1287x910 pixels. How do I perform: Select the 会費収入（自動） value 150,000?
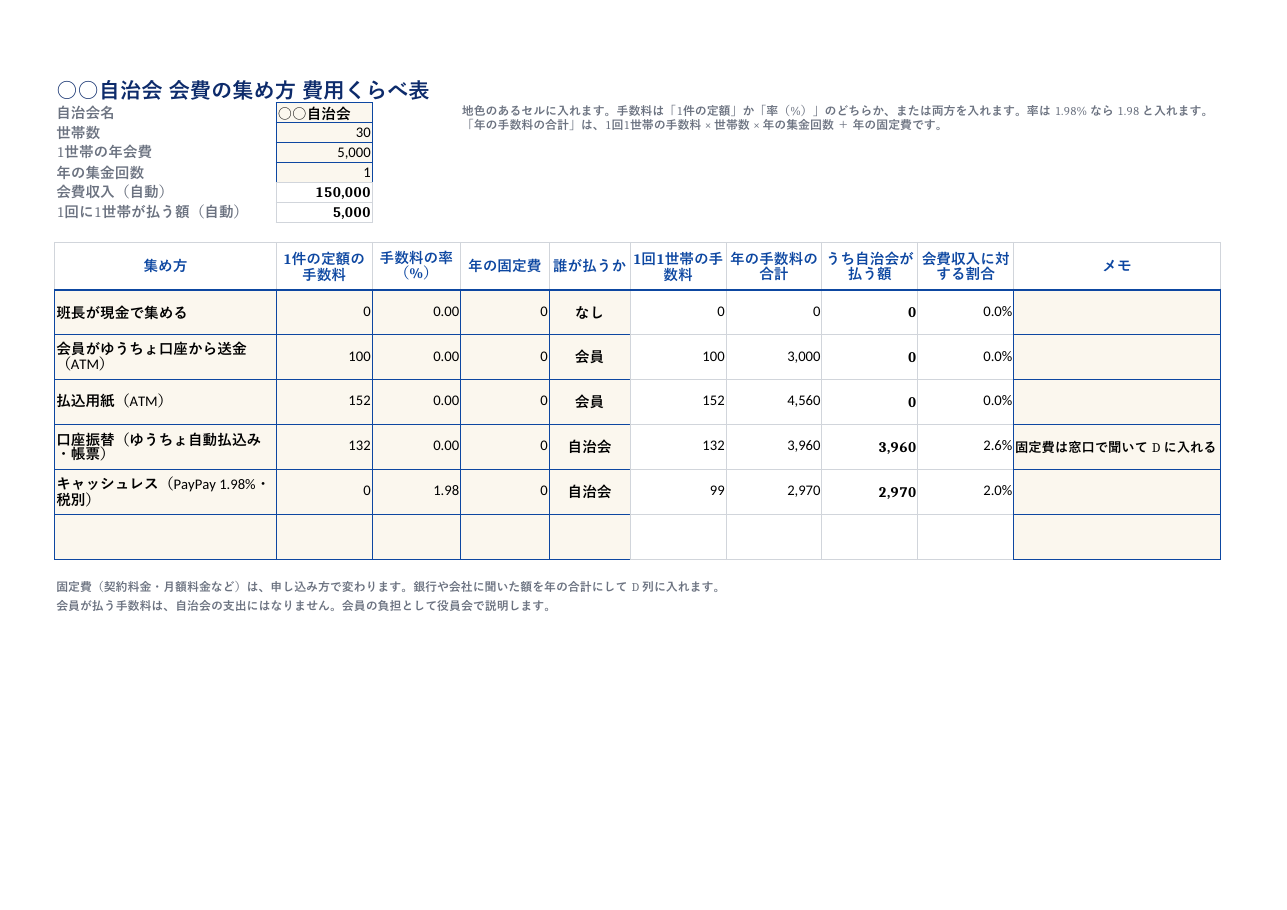pyautogui.click(x=324, y=193)
